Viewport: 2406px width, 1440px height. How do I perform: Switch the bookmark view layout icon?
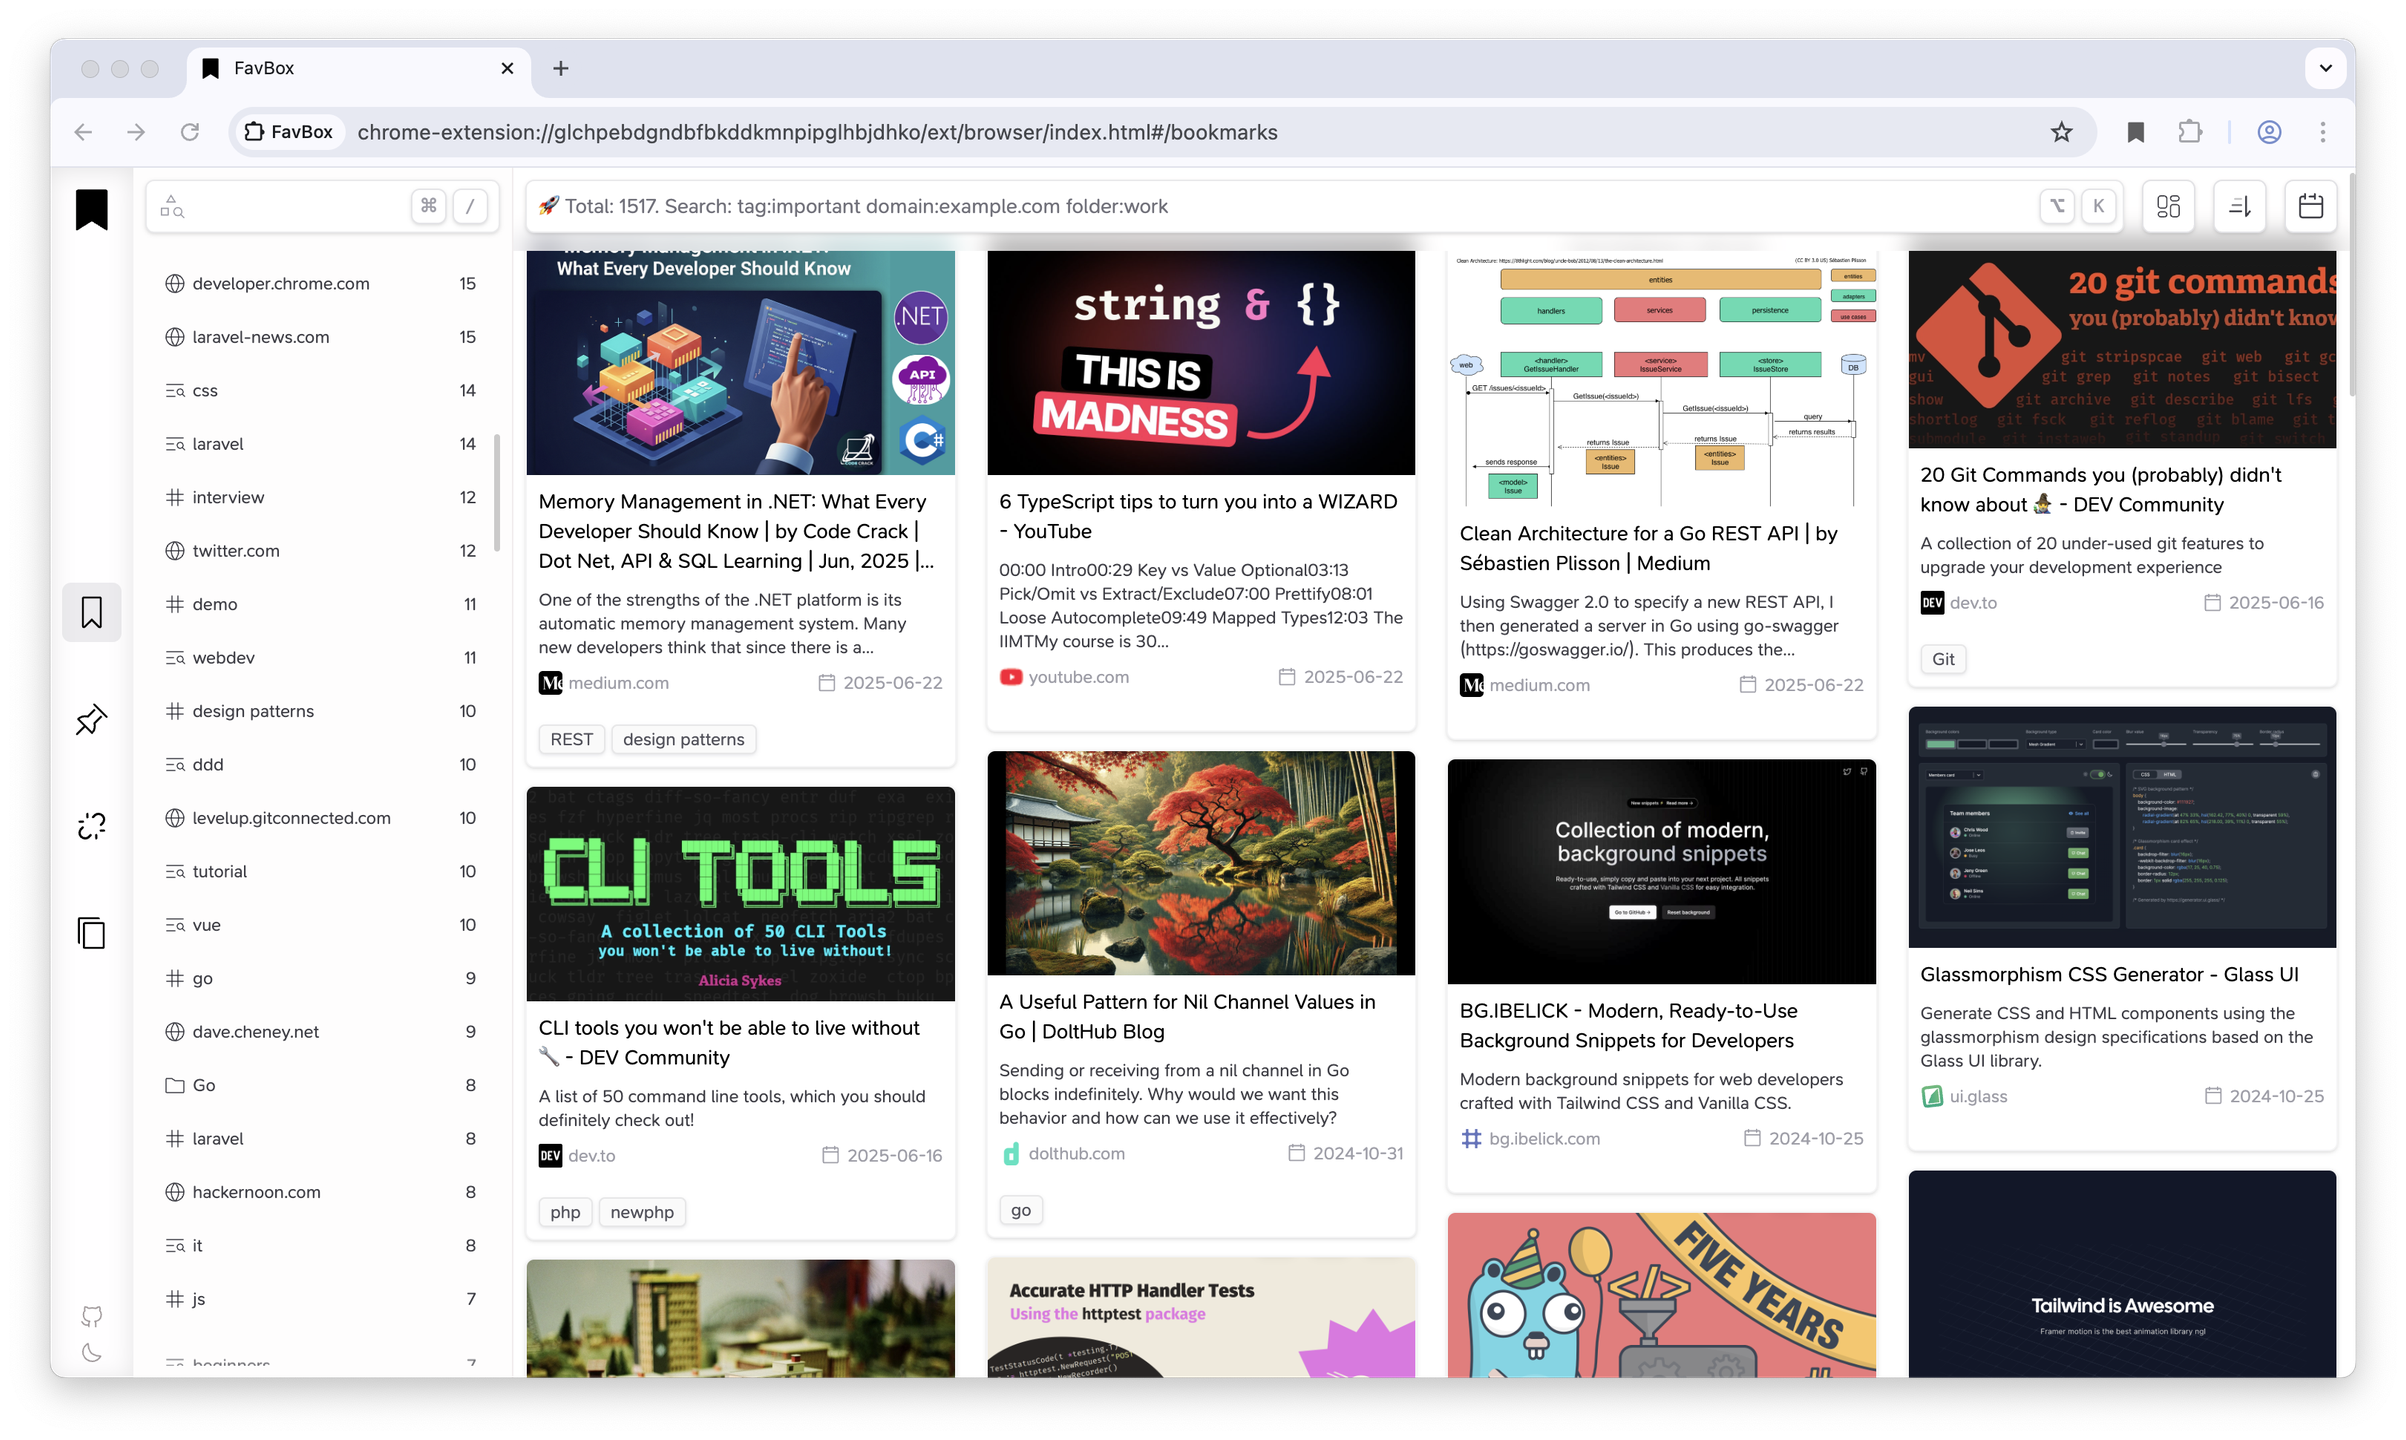(2168, 206)
